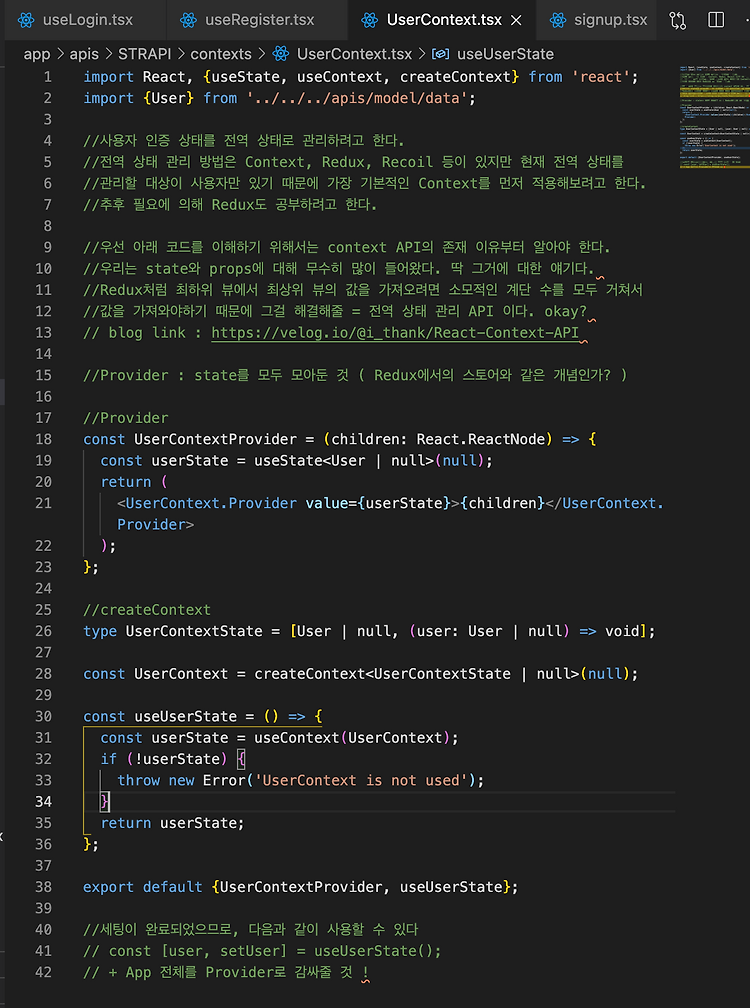
Task: Click the '// const [user, setUser]' comment line
Action: tap(262, 951)
